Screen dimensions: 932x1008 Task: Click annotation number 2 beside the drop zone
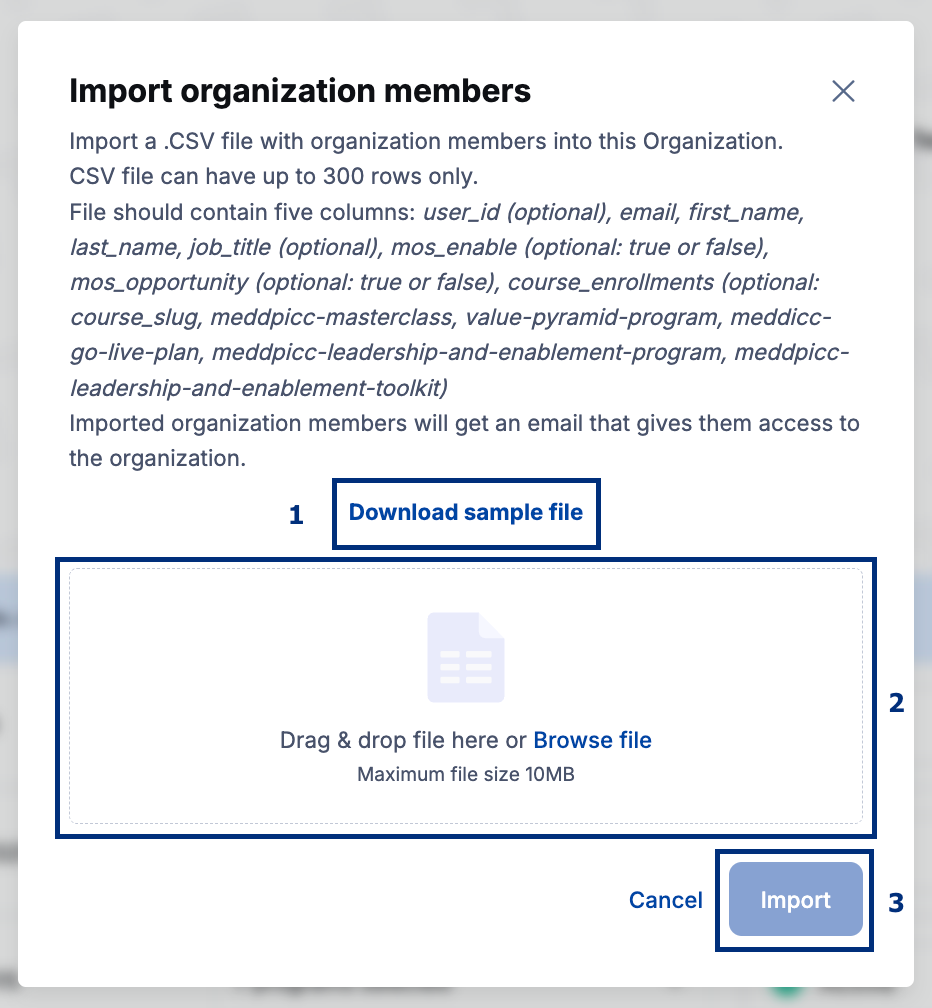coord(896,703)
